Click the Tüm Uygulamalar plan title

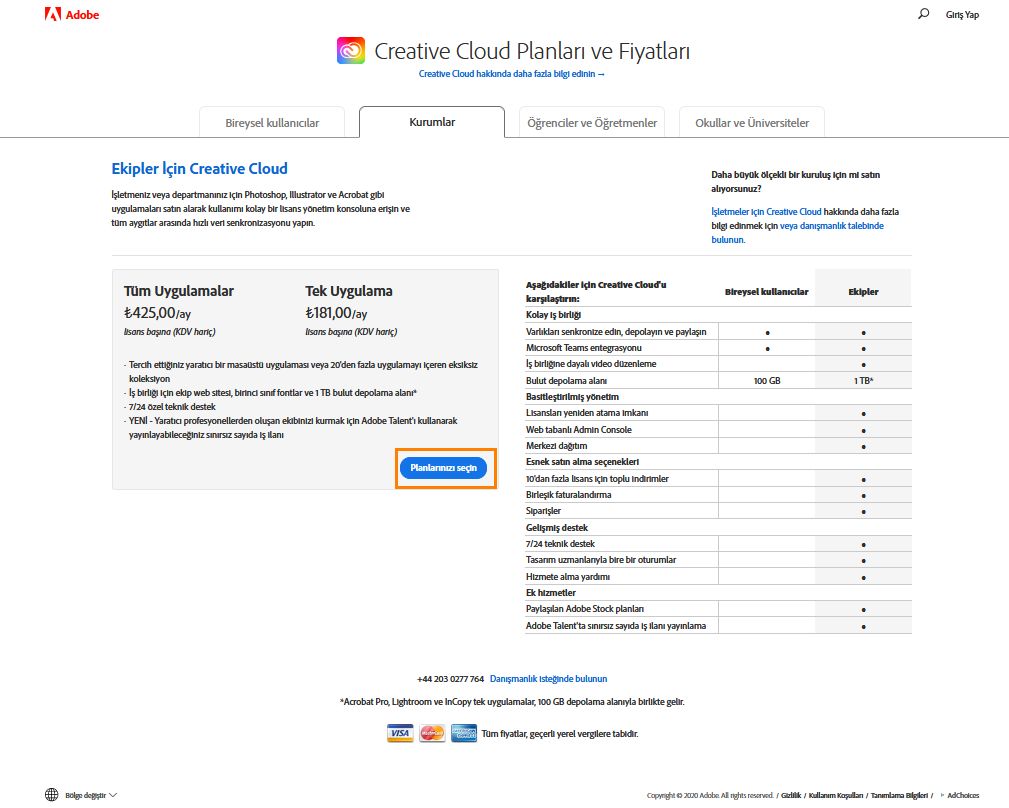[x=179, y=291]
